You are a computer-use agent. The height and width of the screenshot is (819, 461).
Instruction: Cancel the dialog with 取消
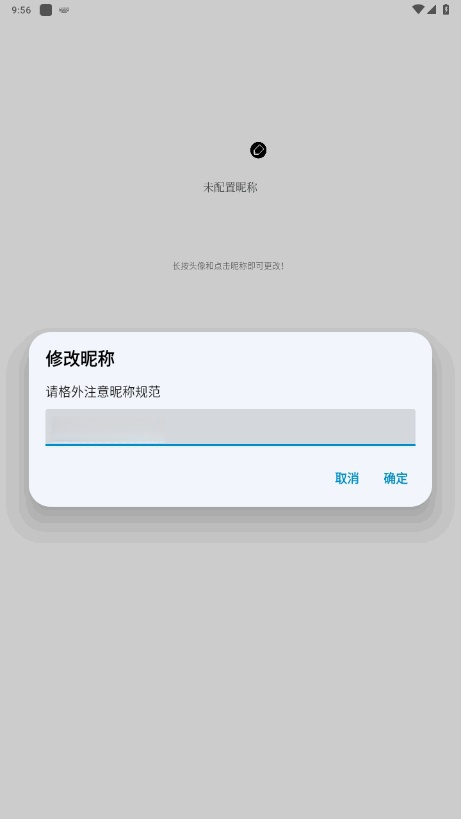pyautogui.click(x=347, y=478)
